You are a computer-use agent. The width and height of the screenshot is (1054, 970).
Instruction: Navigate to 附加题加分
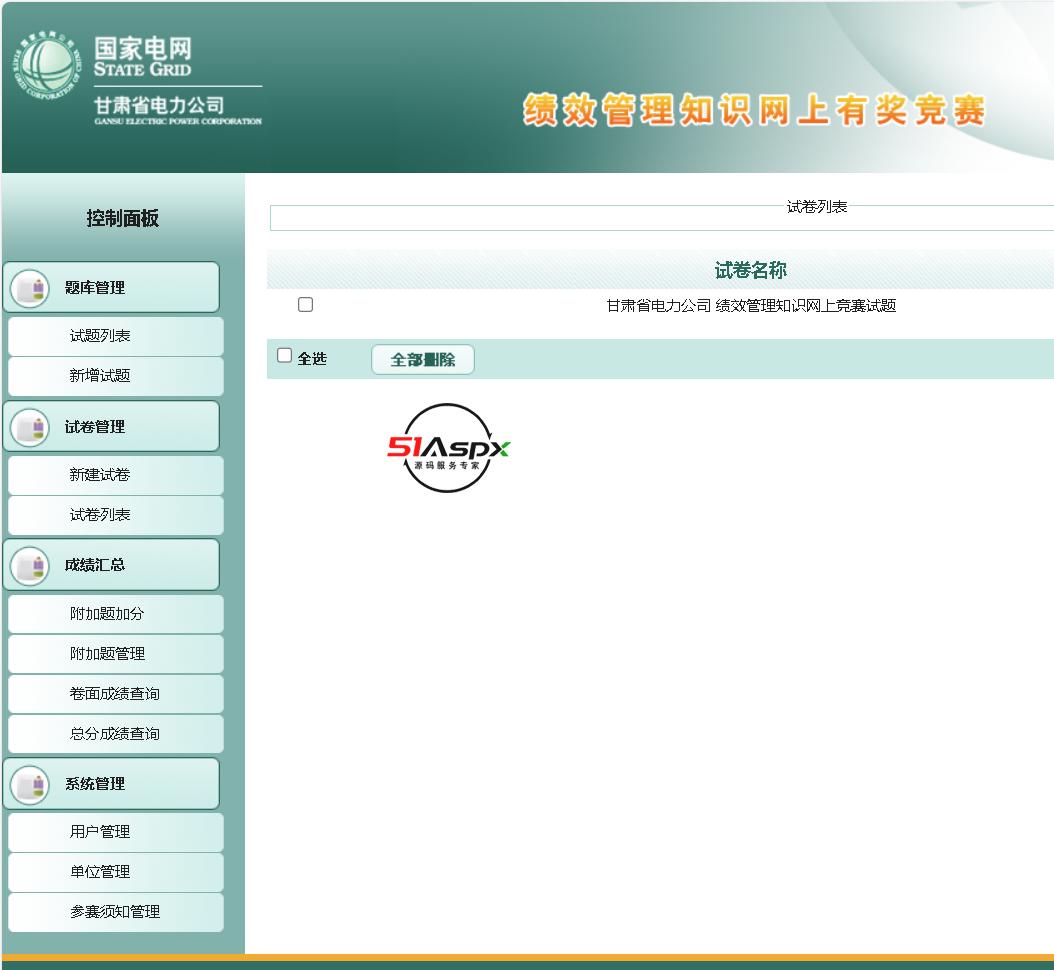coord(107,614)
